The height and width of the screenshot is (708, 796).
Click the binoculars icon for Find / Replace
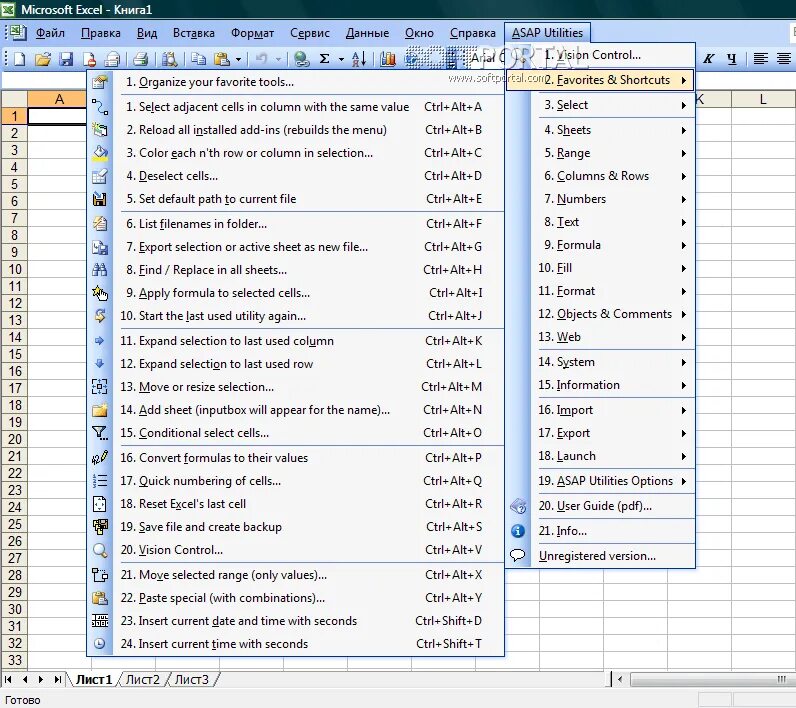pos(100,269)
